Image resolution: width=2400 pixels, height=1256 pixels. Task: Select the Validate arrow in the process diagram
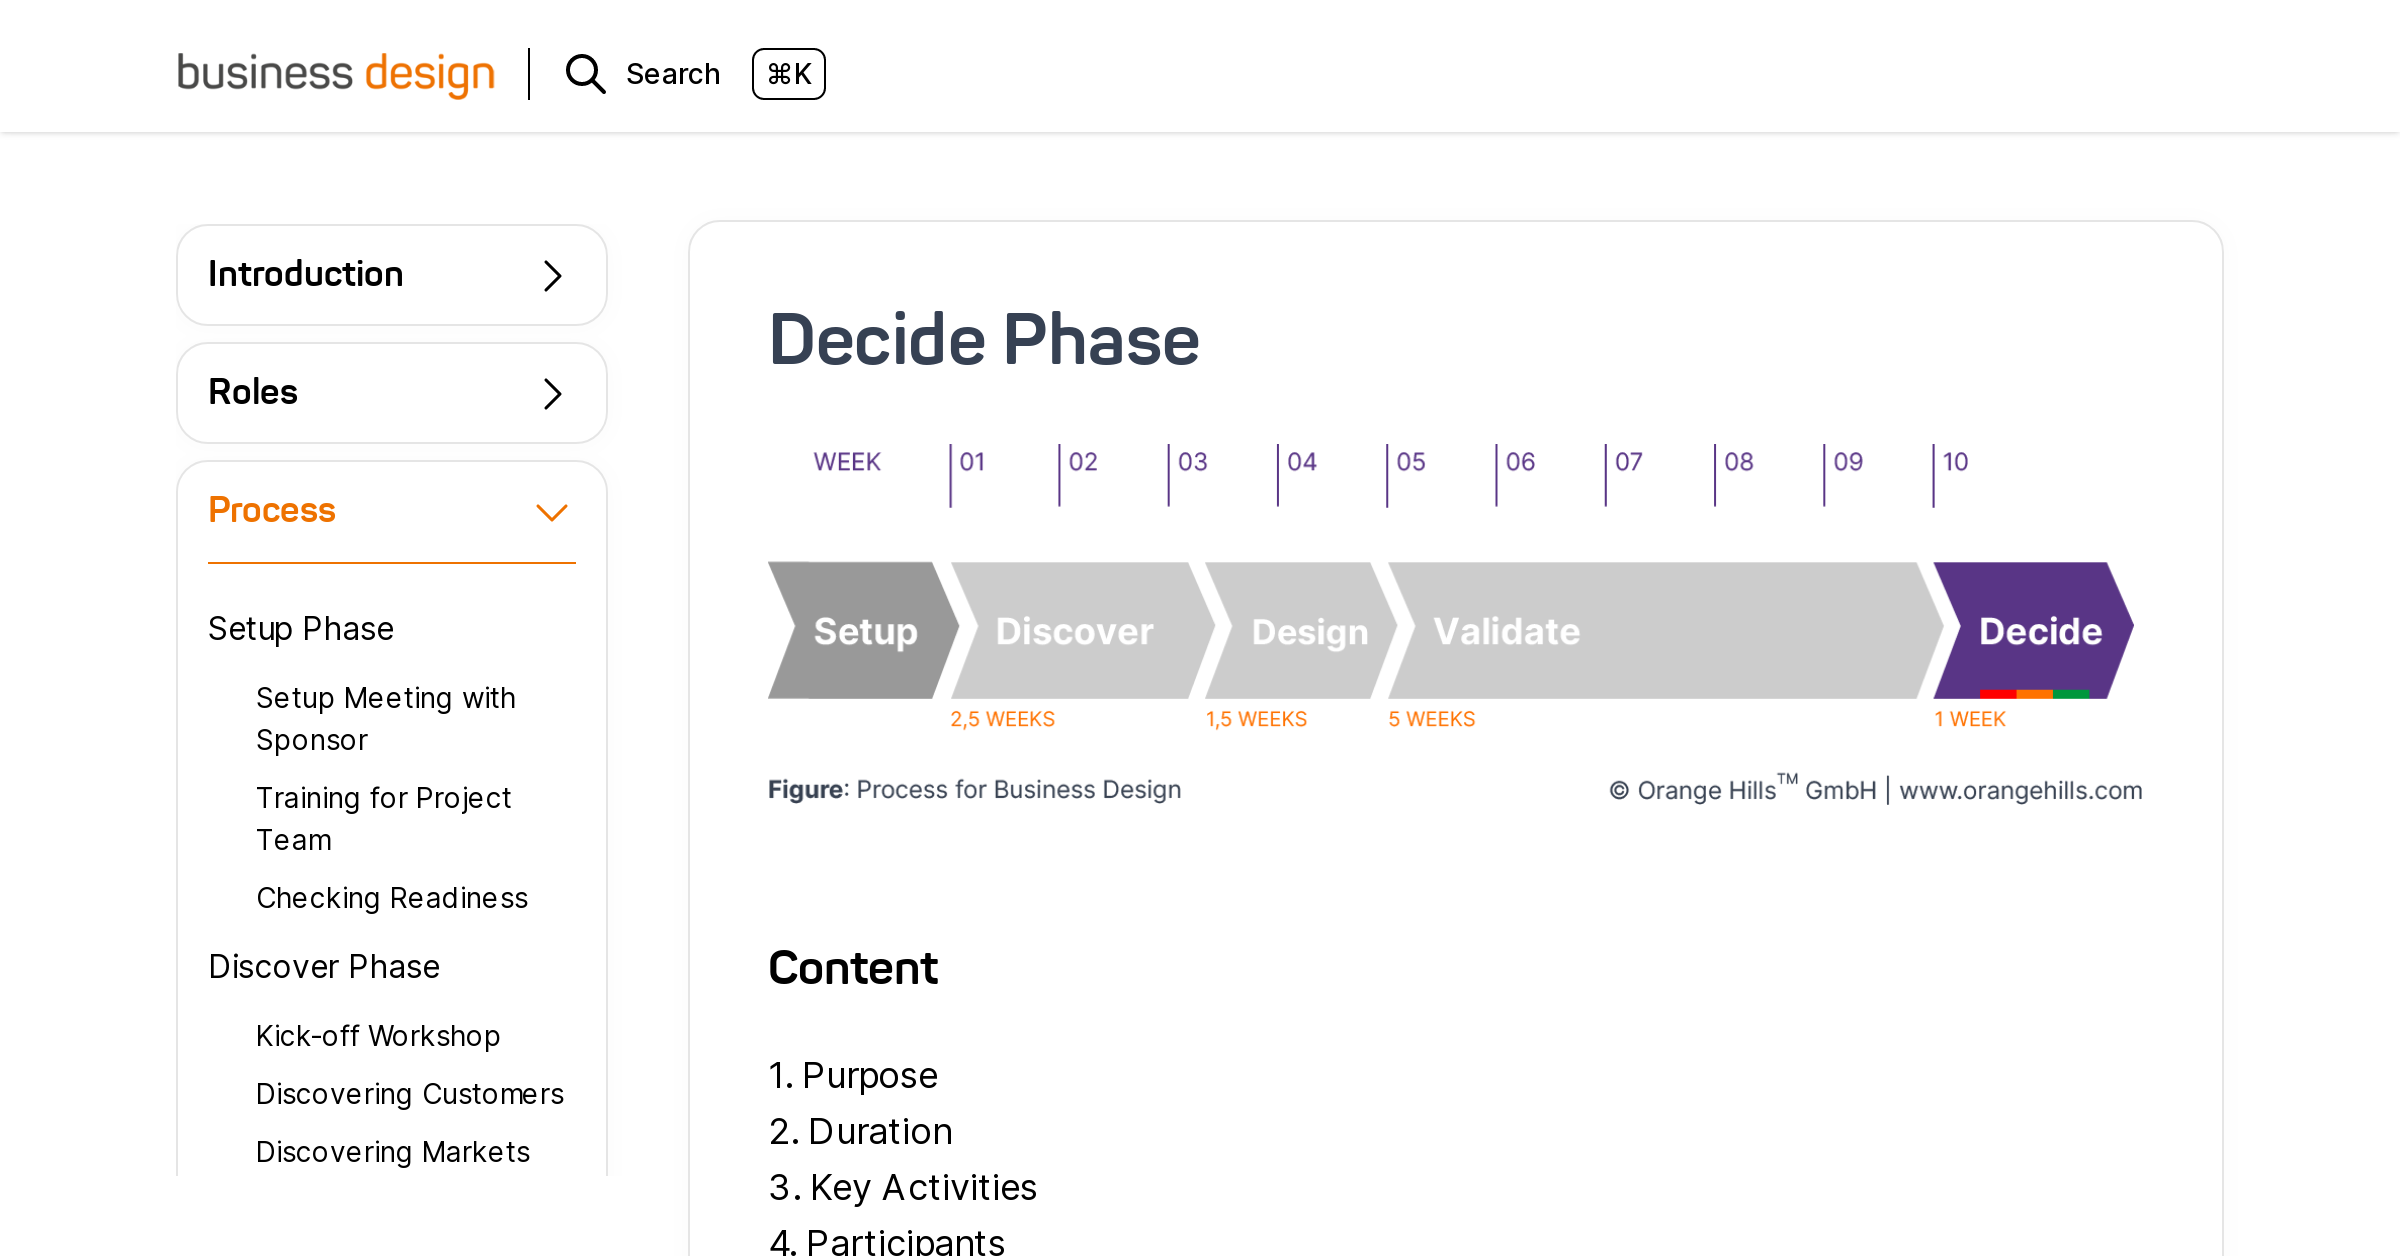1506,630
